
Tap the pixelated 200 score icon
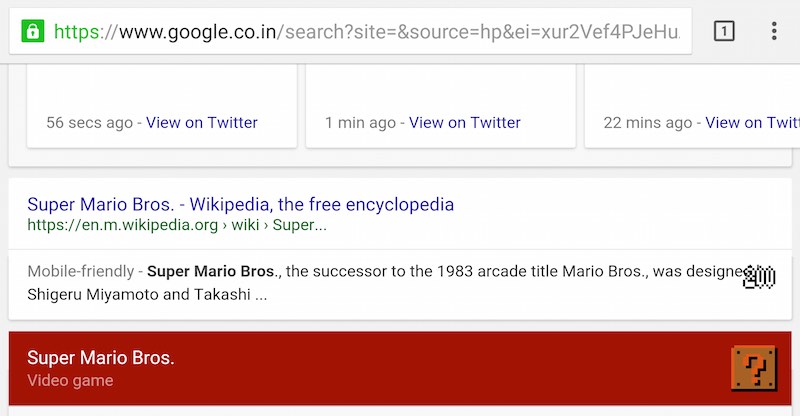(759, 277)
